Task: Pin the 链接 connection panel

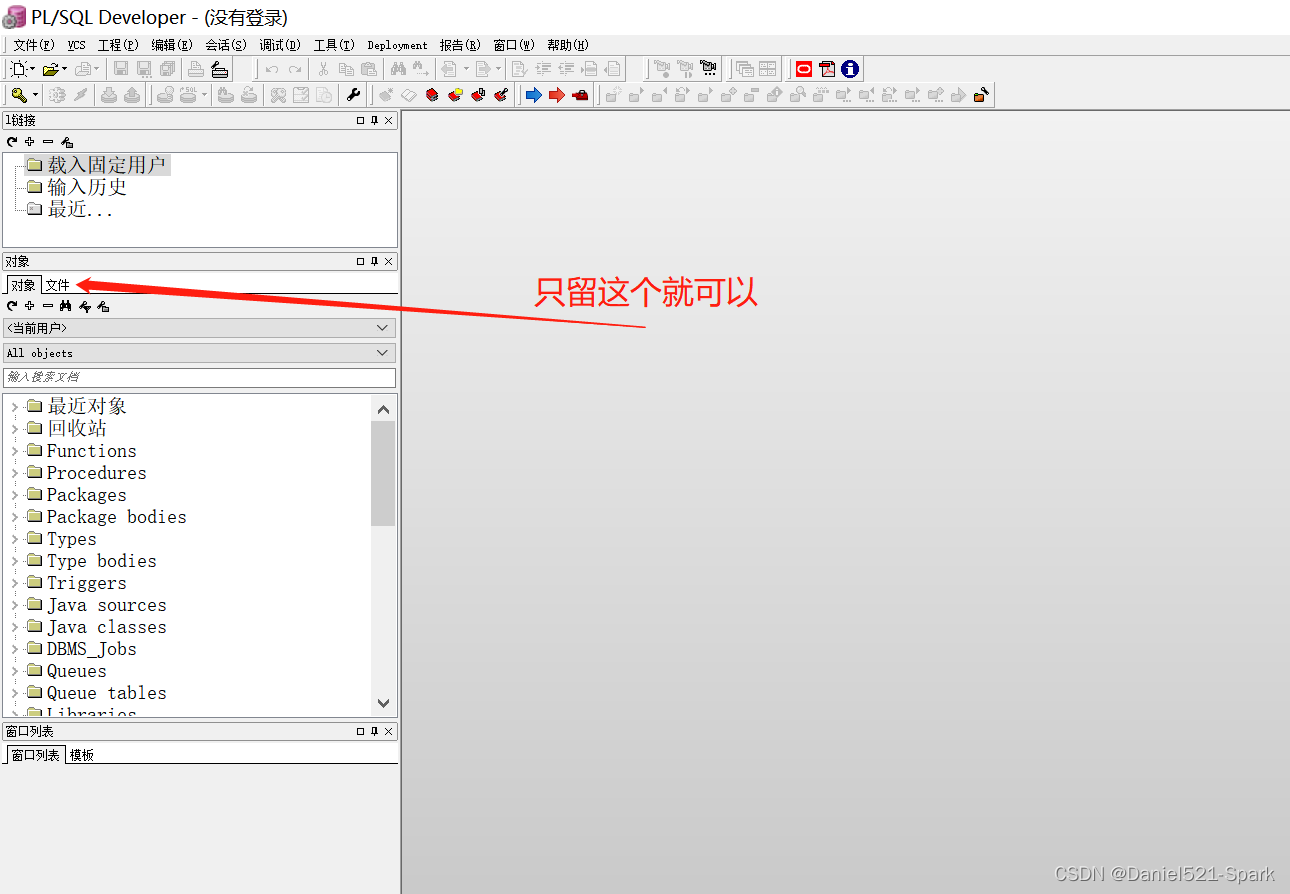Action: click(375, 120)
